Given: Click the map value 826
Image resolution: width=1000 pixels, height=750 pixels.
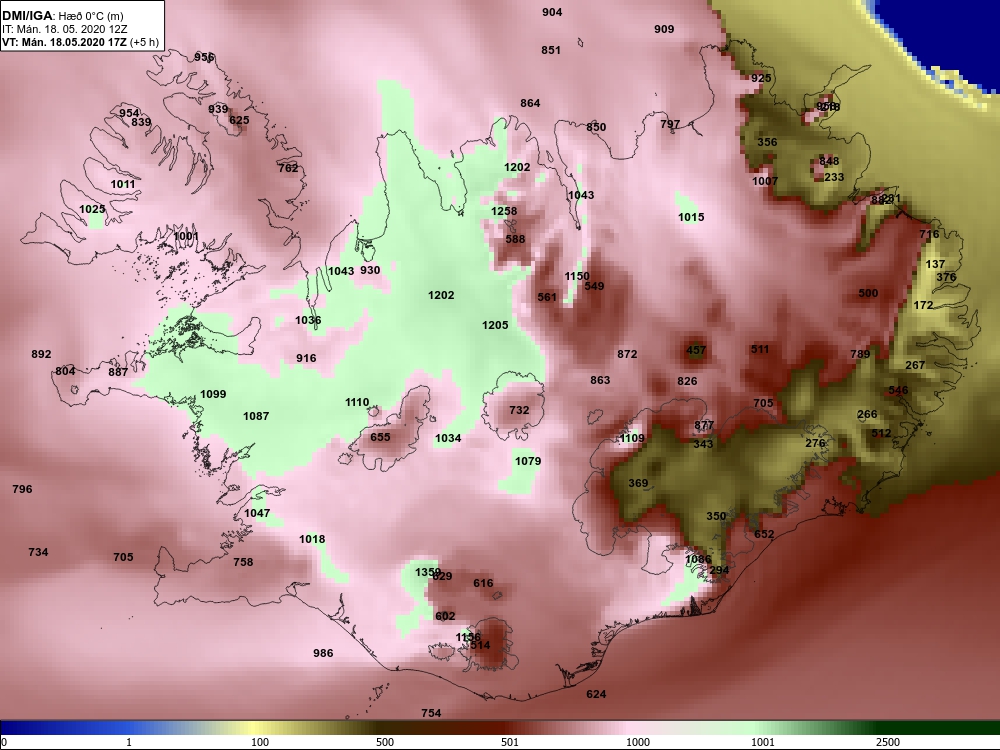Looking at the screenshot, I should [x=687, y=381].
